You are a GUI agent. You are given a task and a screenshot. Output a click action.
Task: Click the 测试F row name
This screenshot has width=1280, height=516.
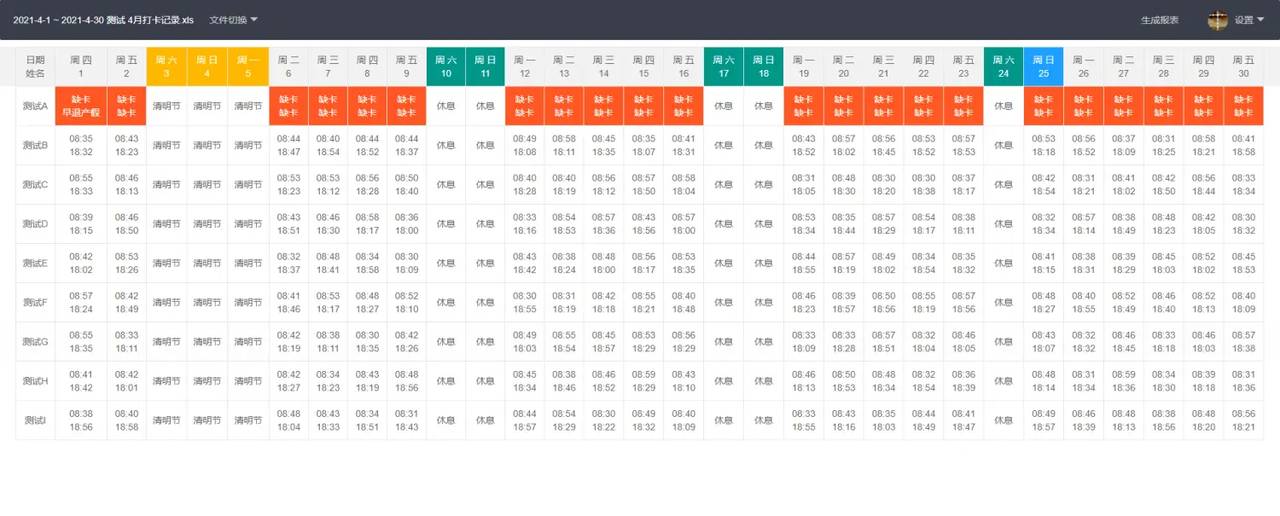36,302
